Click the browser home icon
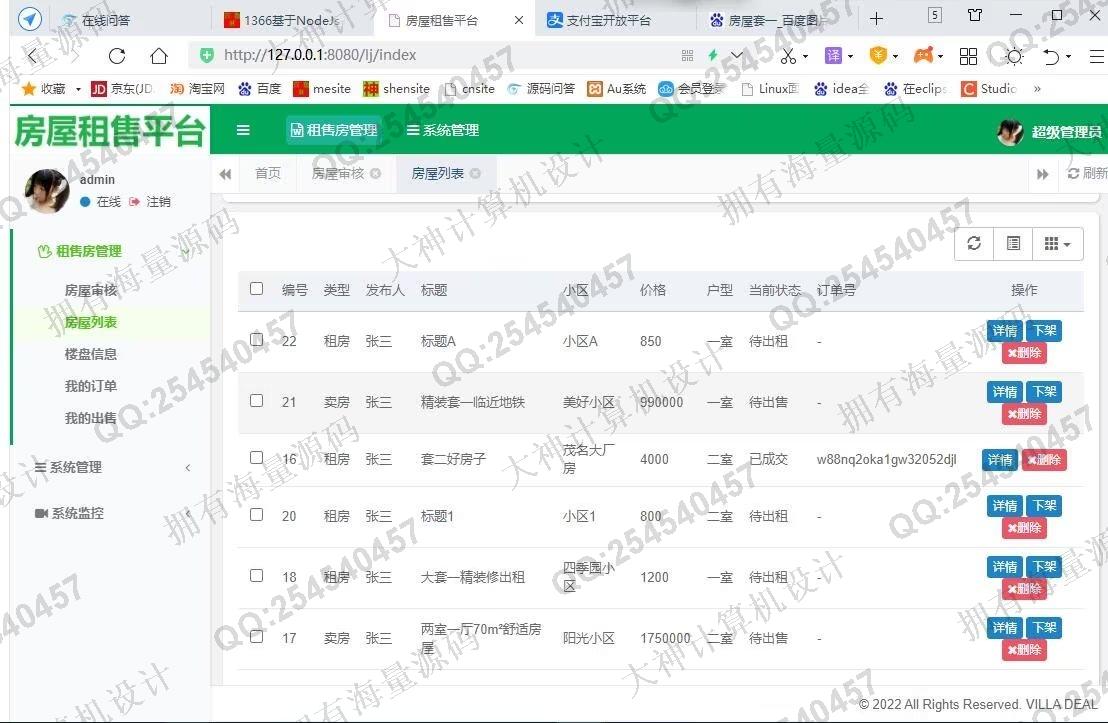Image resolution: width=1108 pixels, height=723 pixels. pos(159,56)
